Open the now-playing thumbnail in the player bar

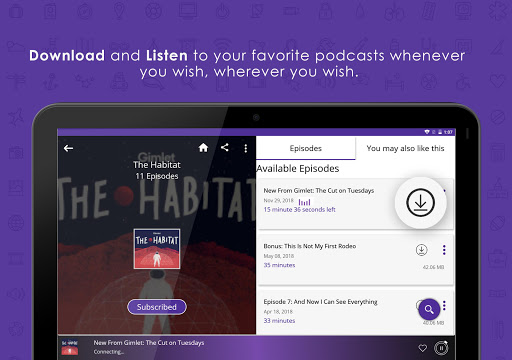pos(70,347)
